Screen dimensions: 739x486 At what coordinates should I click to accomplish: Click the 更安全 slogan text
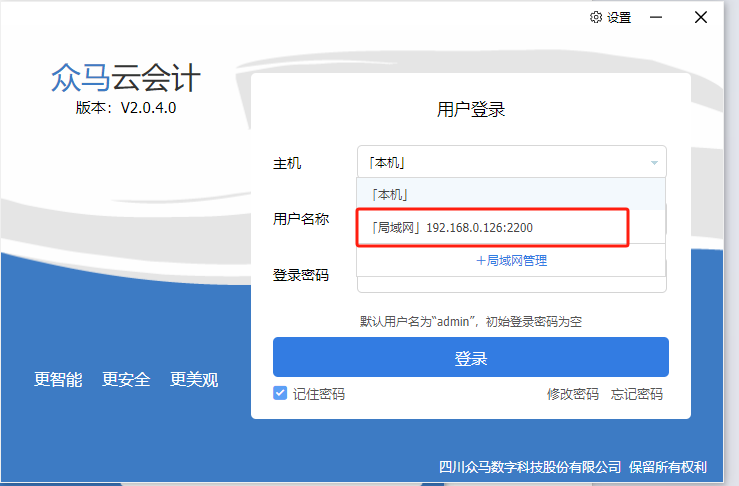(126, 379)
